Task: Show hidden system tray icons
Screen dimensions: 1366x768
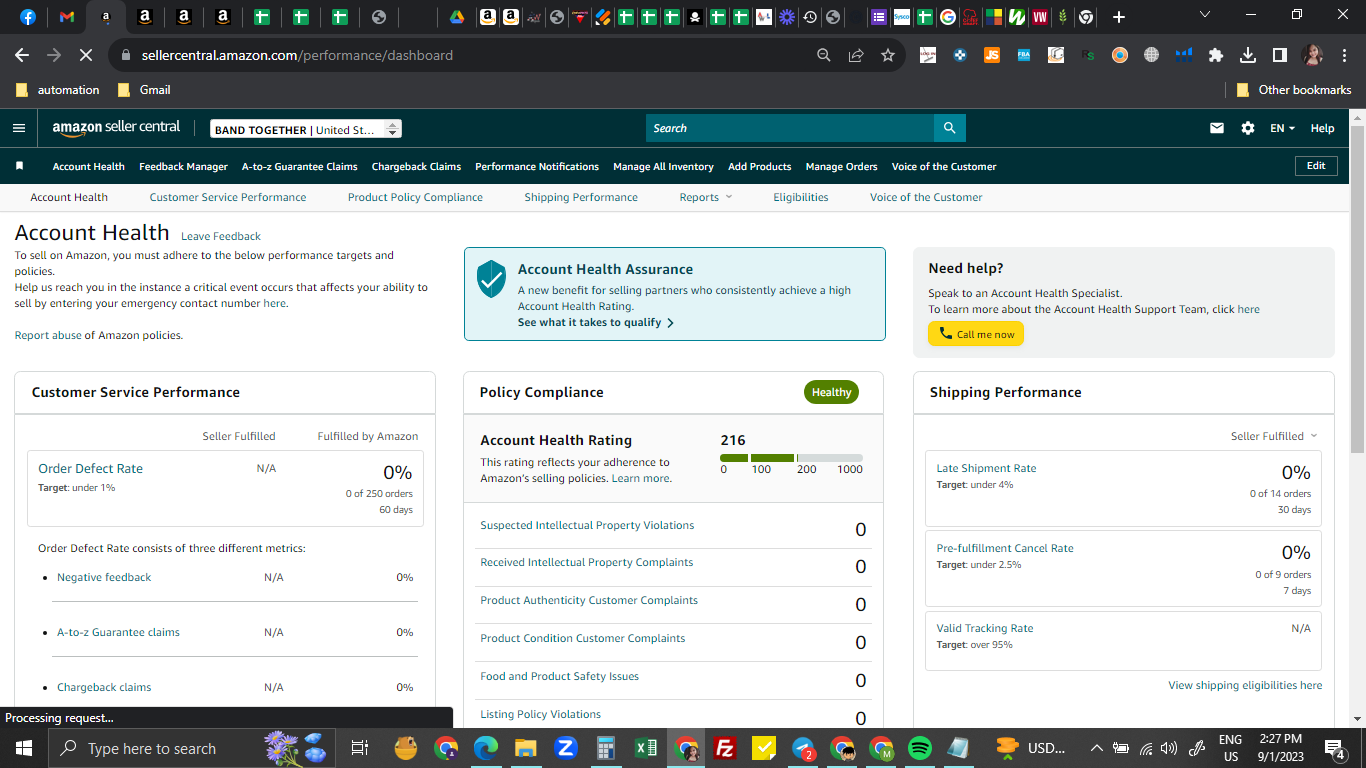Action: [x=1096, y=748]
